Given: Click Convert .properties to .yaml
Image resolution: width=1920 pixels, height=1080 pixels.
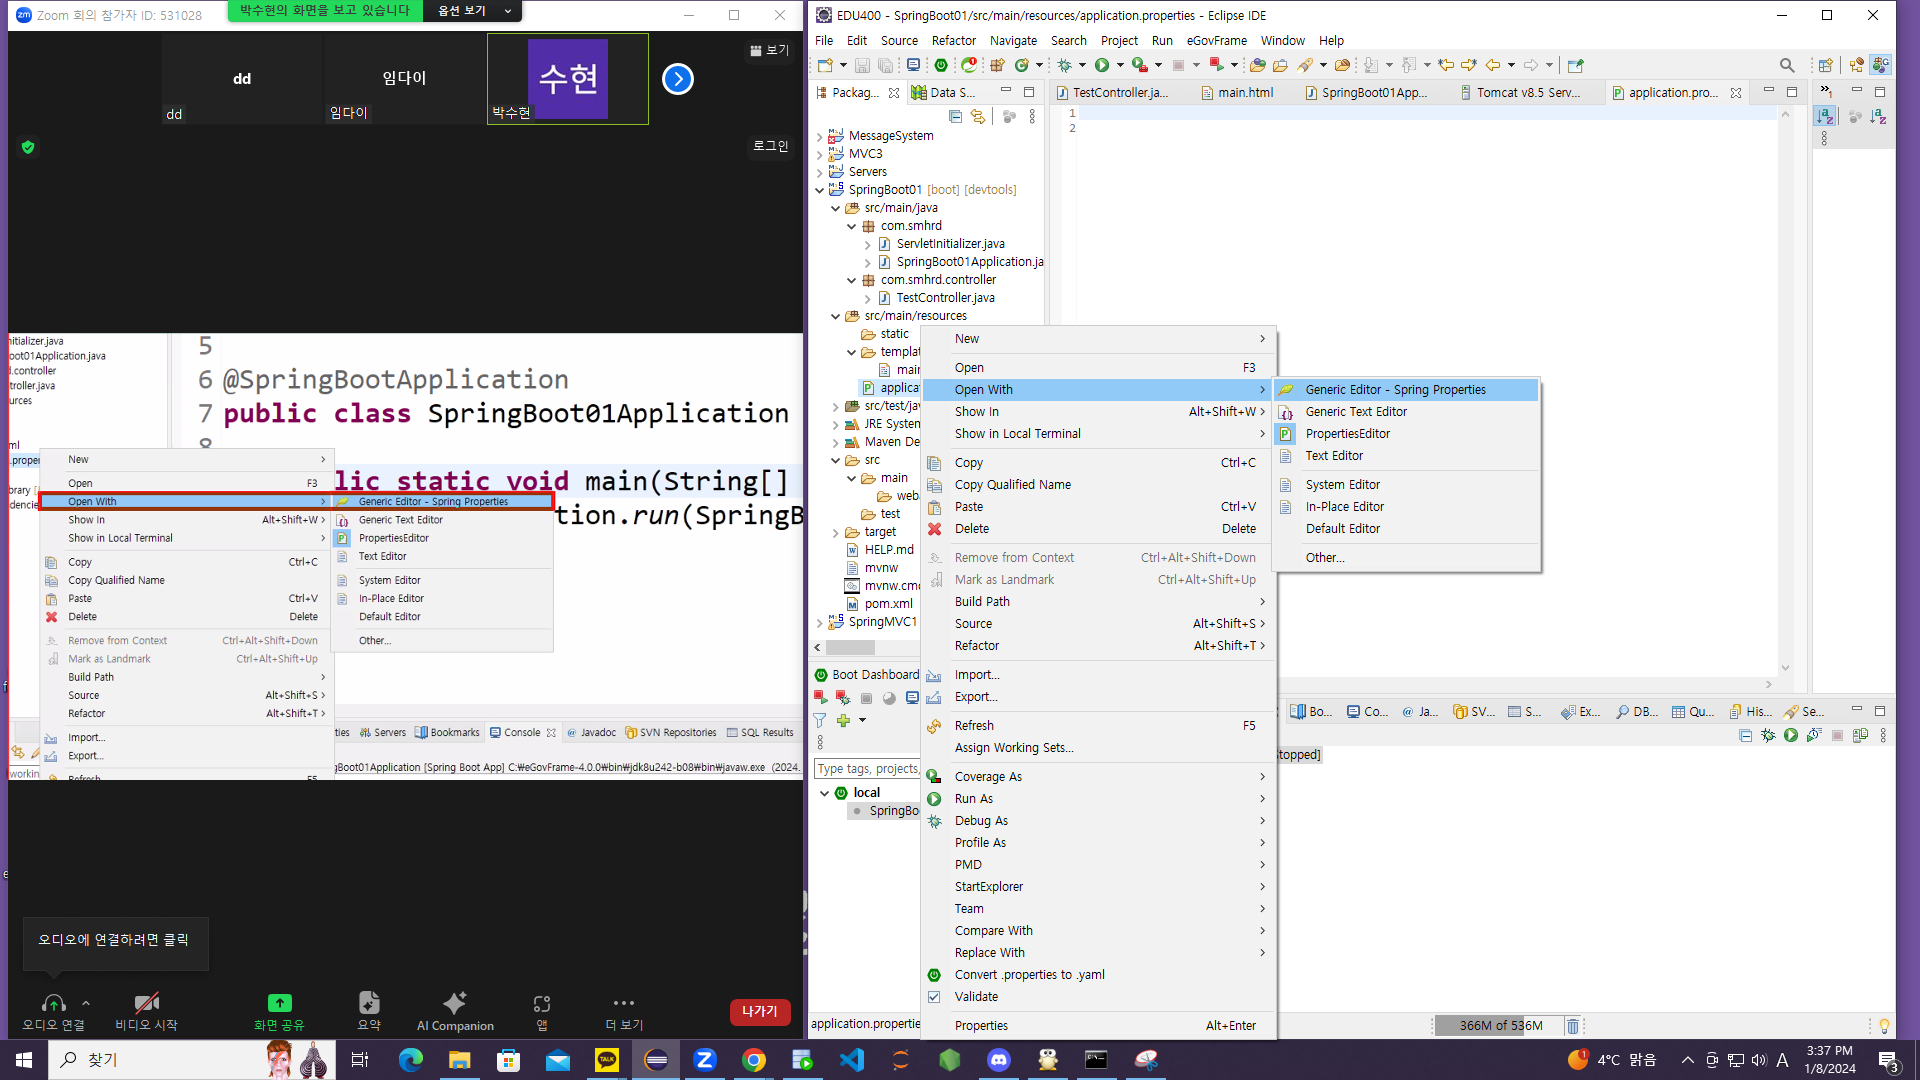Looking at the screenshot, I should [x=1029, y=975].
